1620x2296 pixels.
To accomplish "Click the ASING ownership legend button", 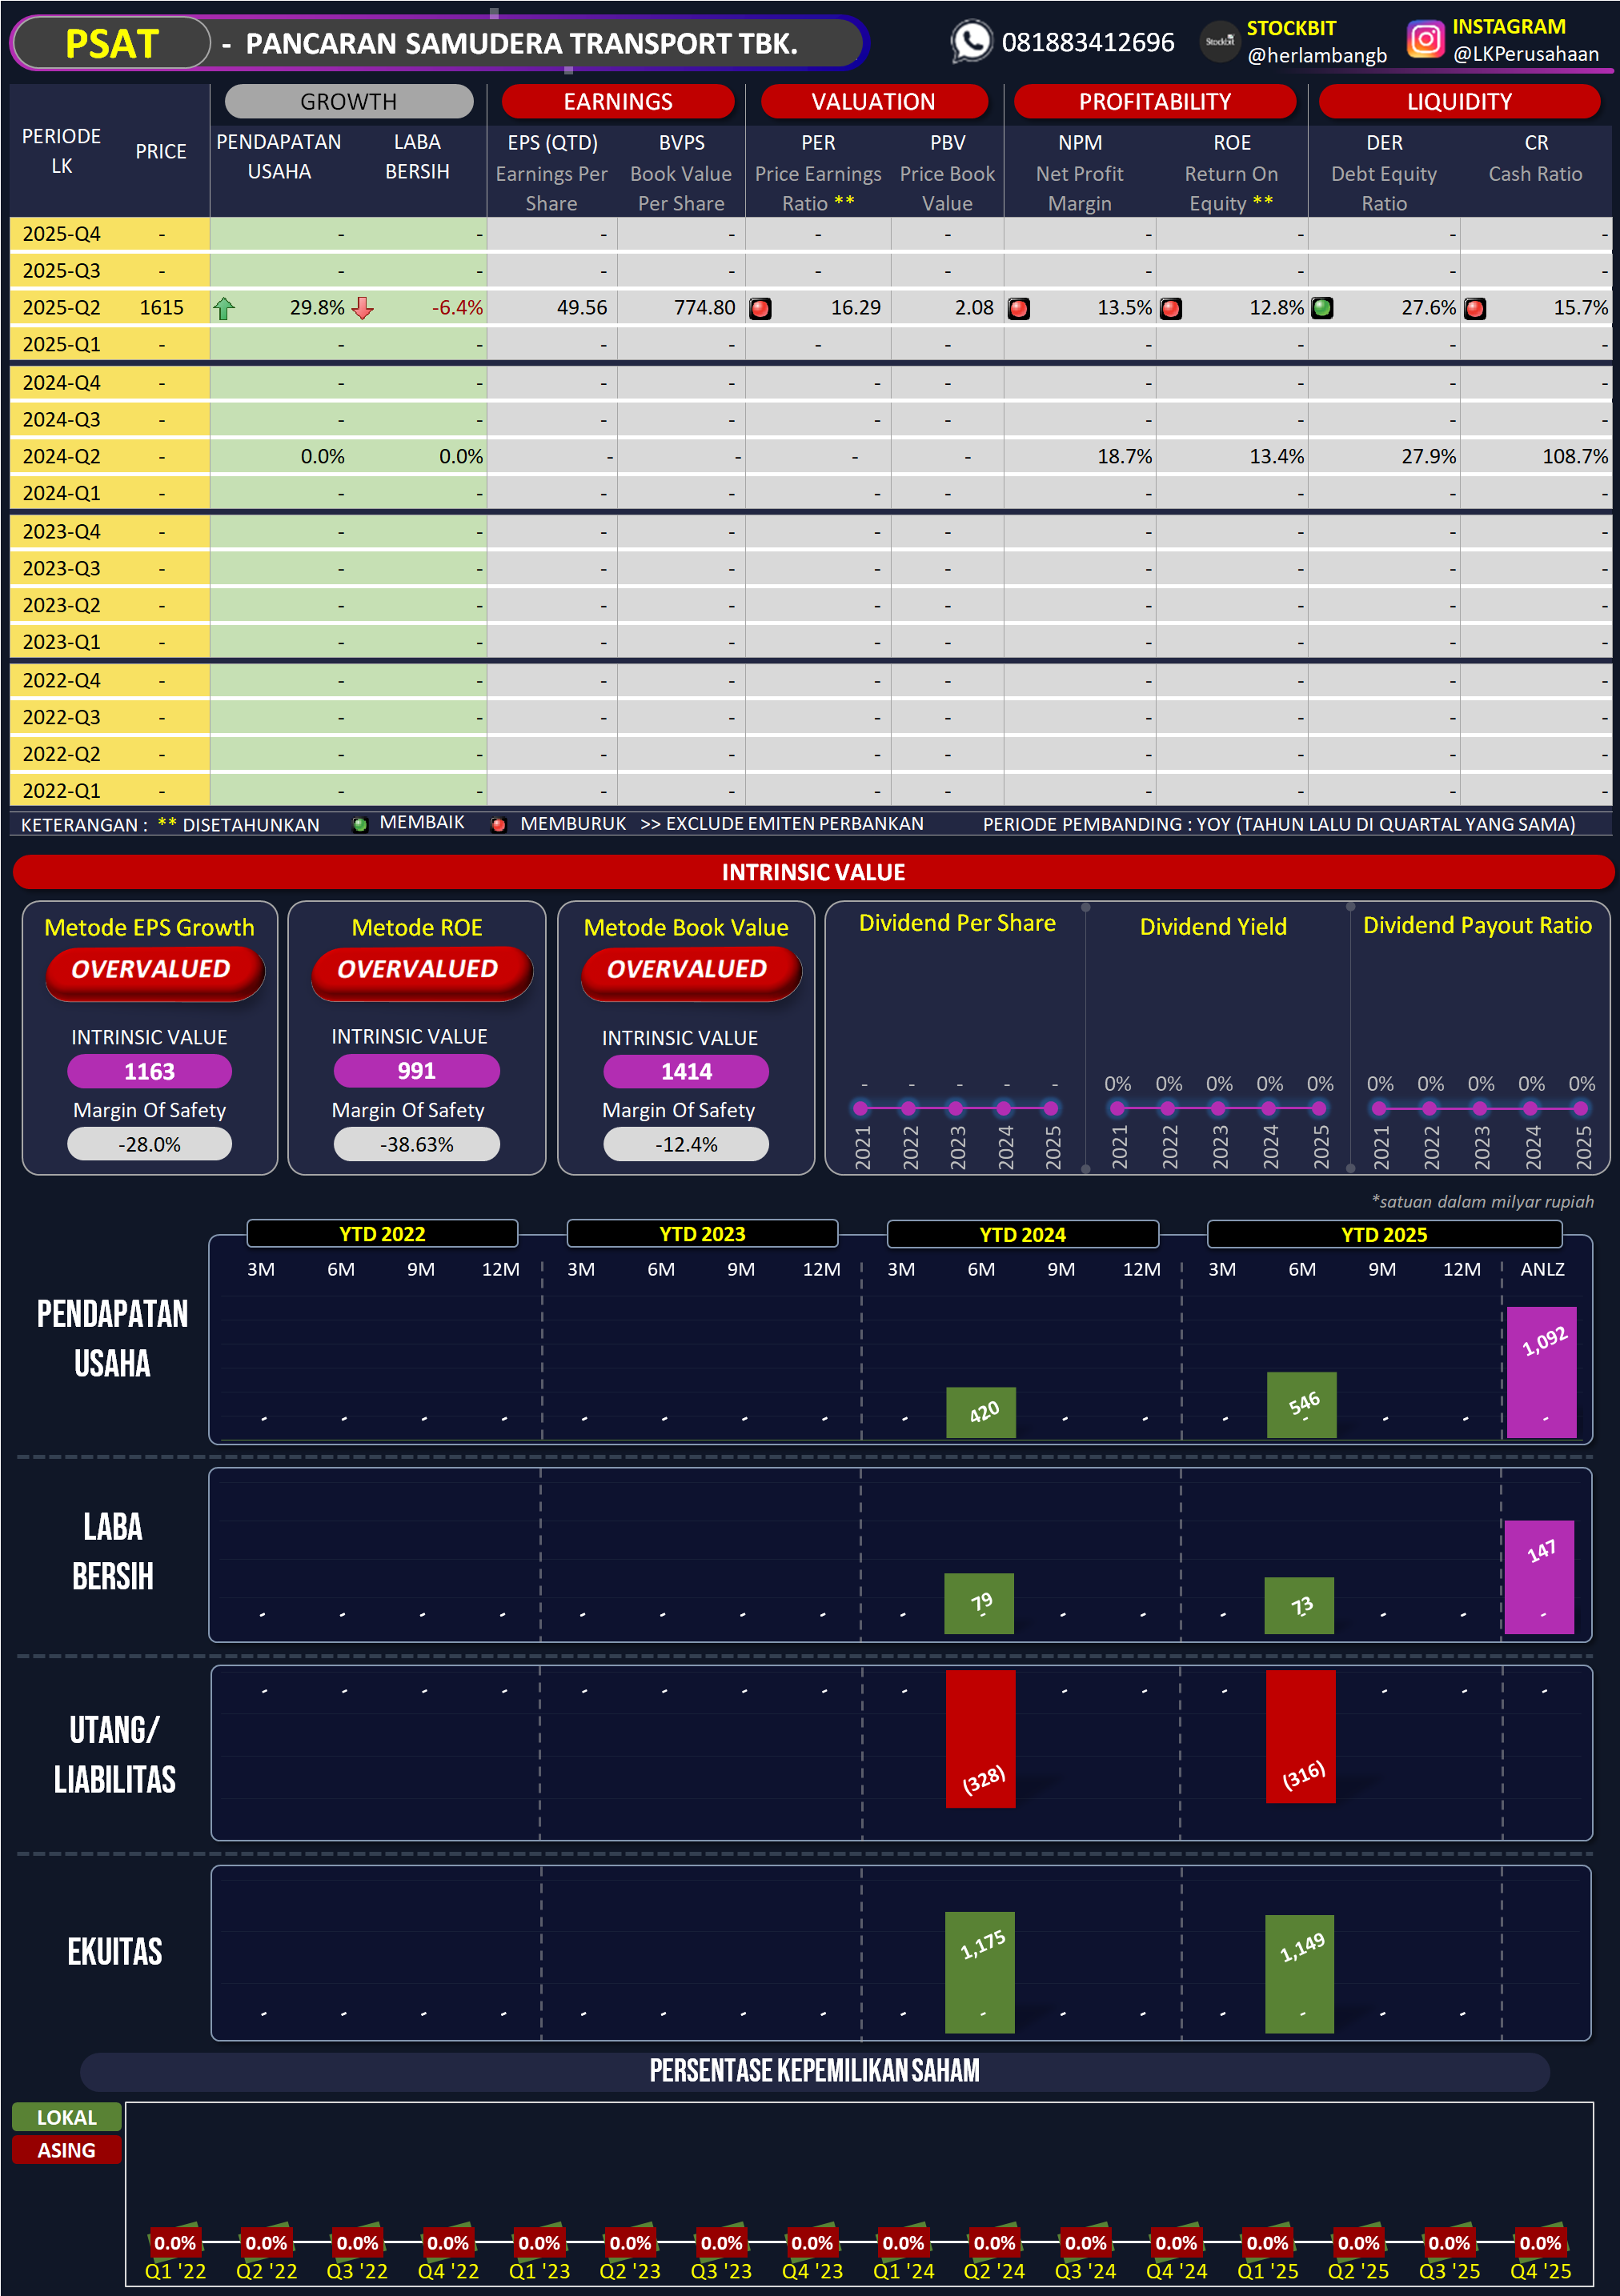I will 67,2150.
